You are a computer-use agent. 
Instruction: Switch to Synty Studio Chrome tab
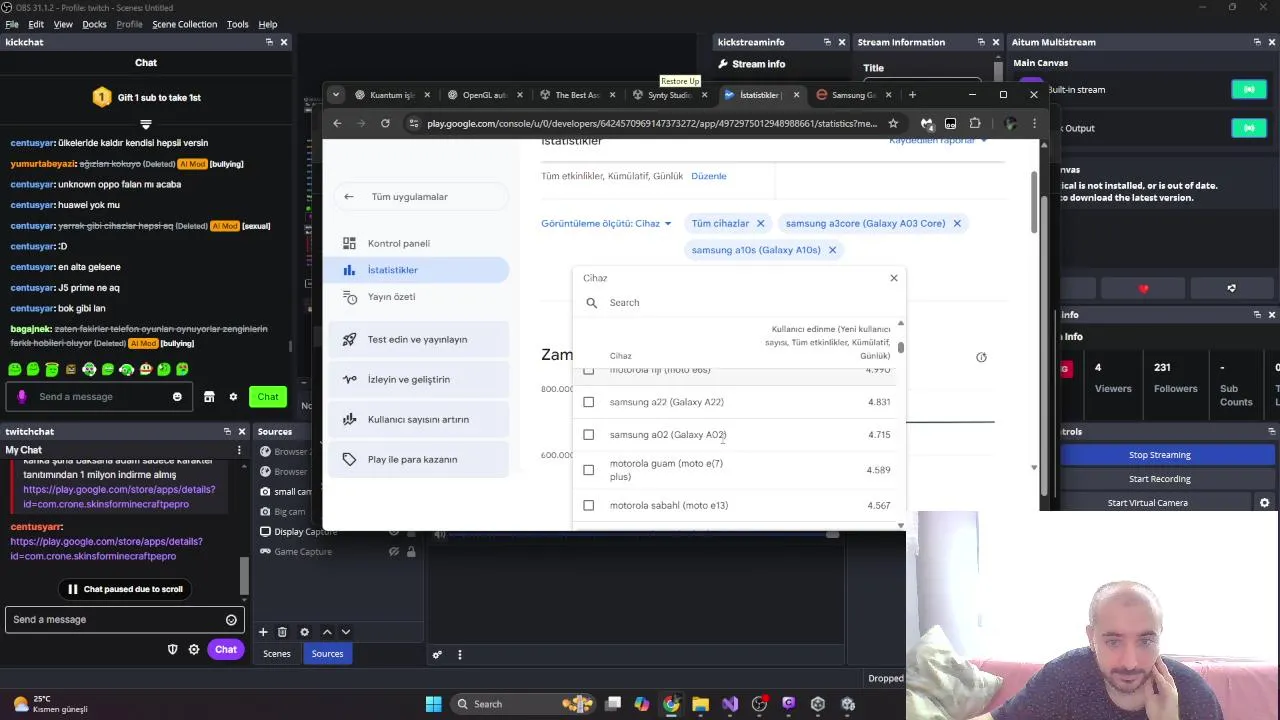[669, 95]
